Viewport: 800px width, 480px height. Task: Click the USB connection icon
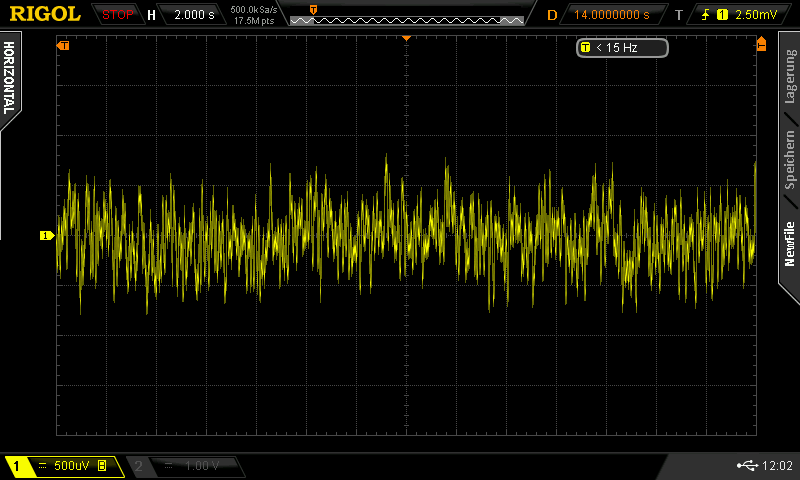pyautogui.click(x=747, y=465)
